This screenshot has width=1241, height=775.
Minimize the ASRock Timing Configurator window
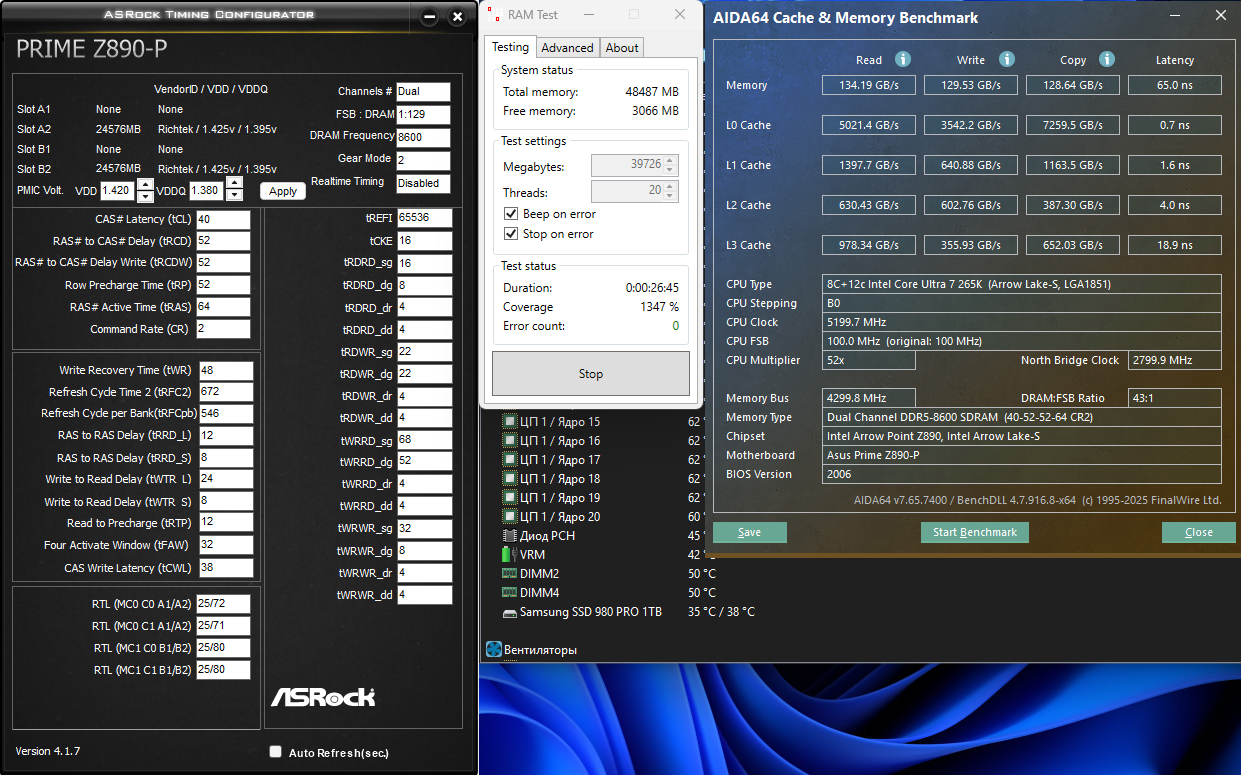point(429,17)
